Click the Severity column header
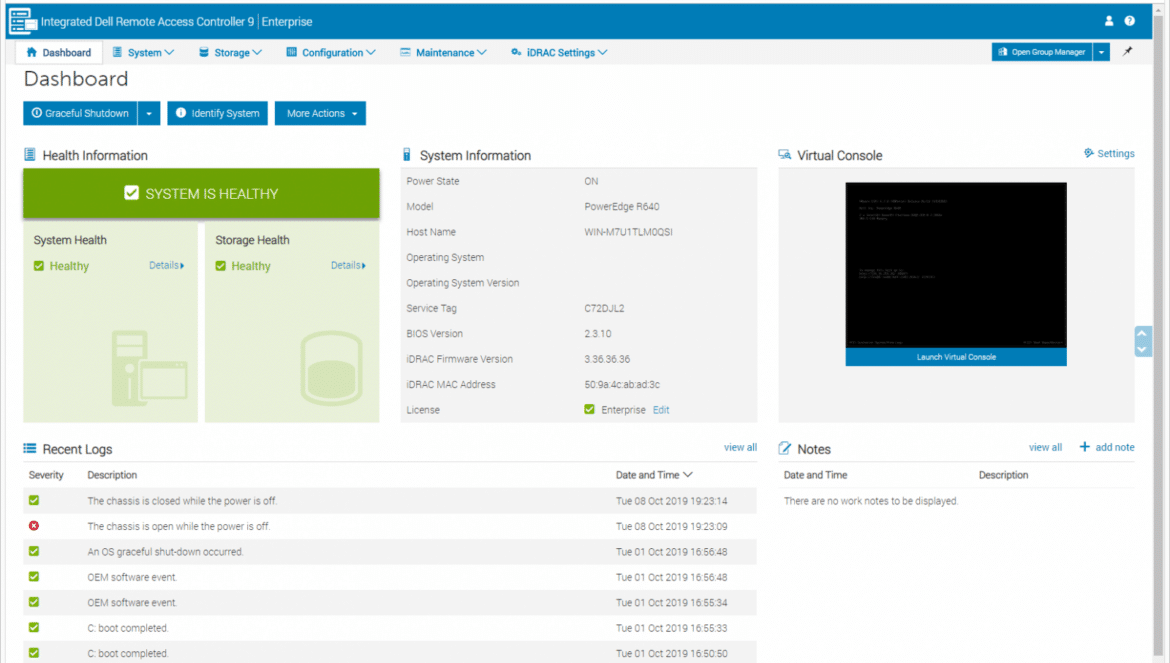The width and height of the screenshot is (1170, 663). pyautogui.click(x=46, y=475)
